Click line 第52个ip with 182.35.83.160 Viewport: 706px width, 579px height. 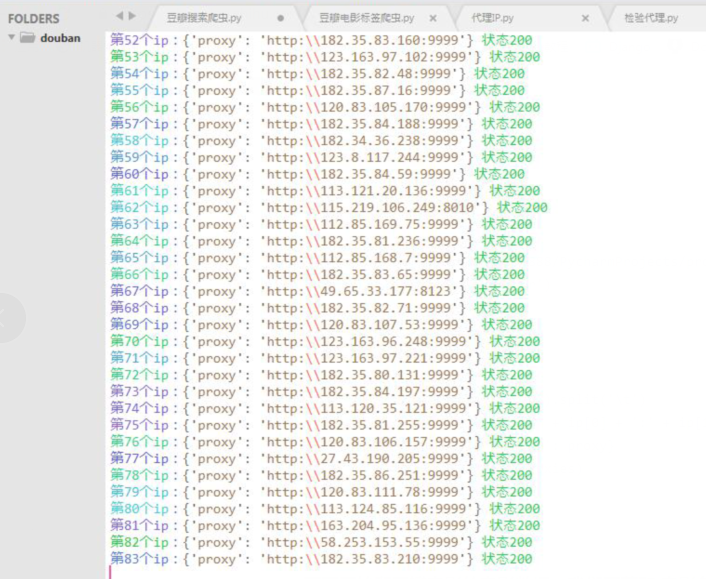pyautogui.click(x=321, y=40)
